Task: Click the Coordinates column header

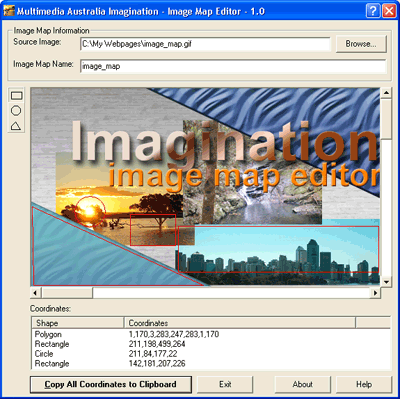Action: [240, 323]
